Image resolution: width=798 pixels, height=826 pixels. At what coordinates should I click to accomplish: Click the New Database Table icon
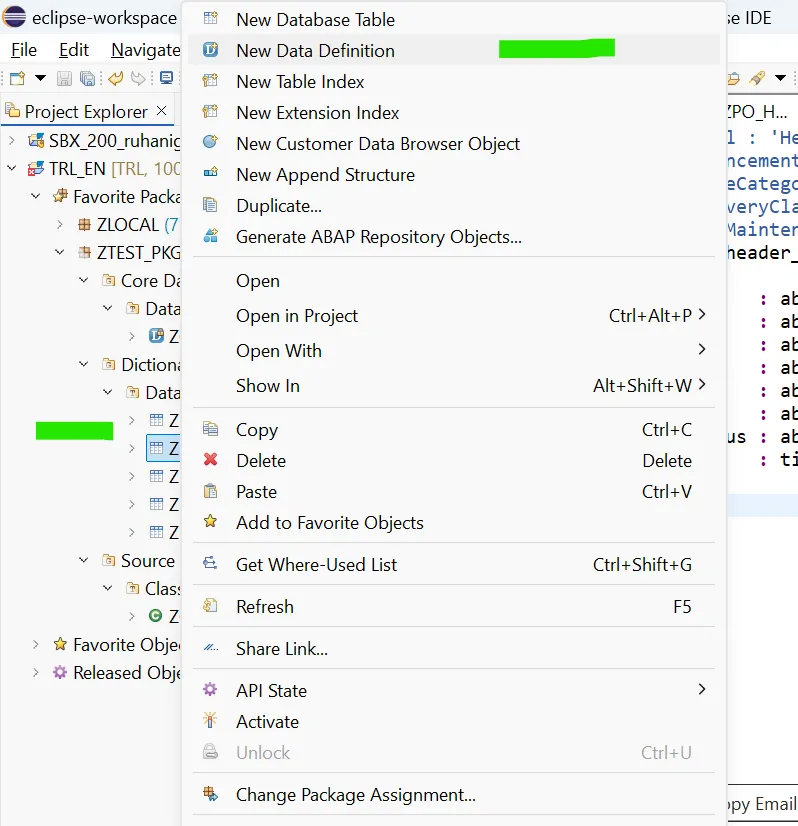213,19
